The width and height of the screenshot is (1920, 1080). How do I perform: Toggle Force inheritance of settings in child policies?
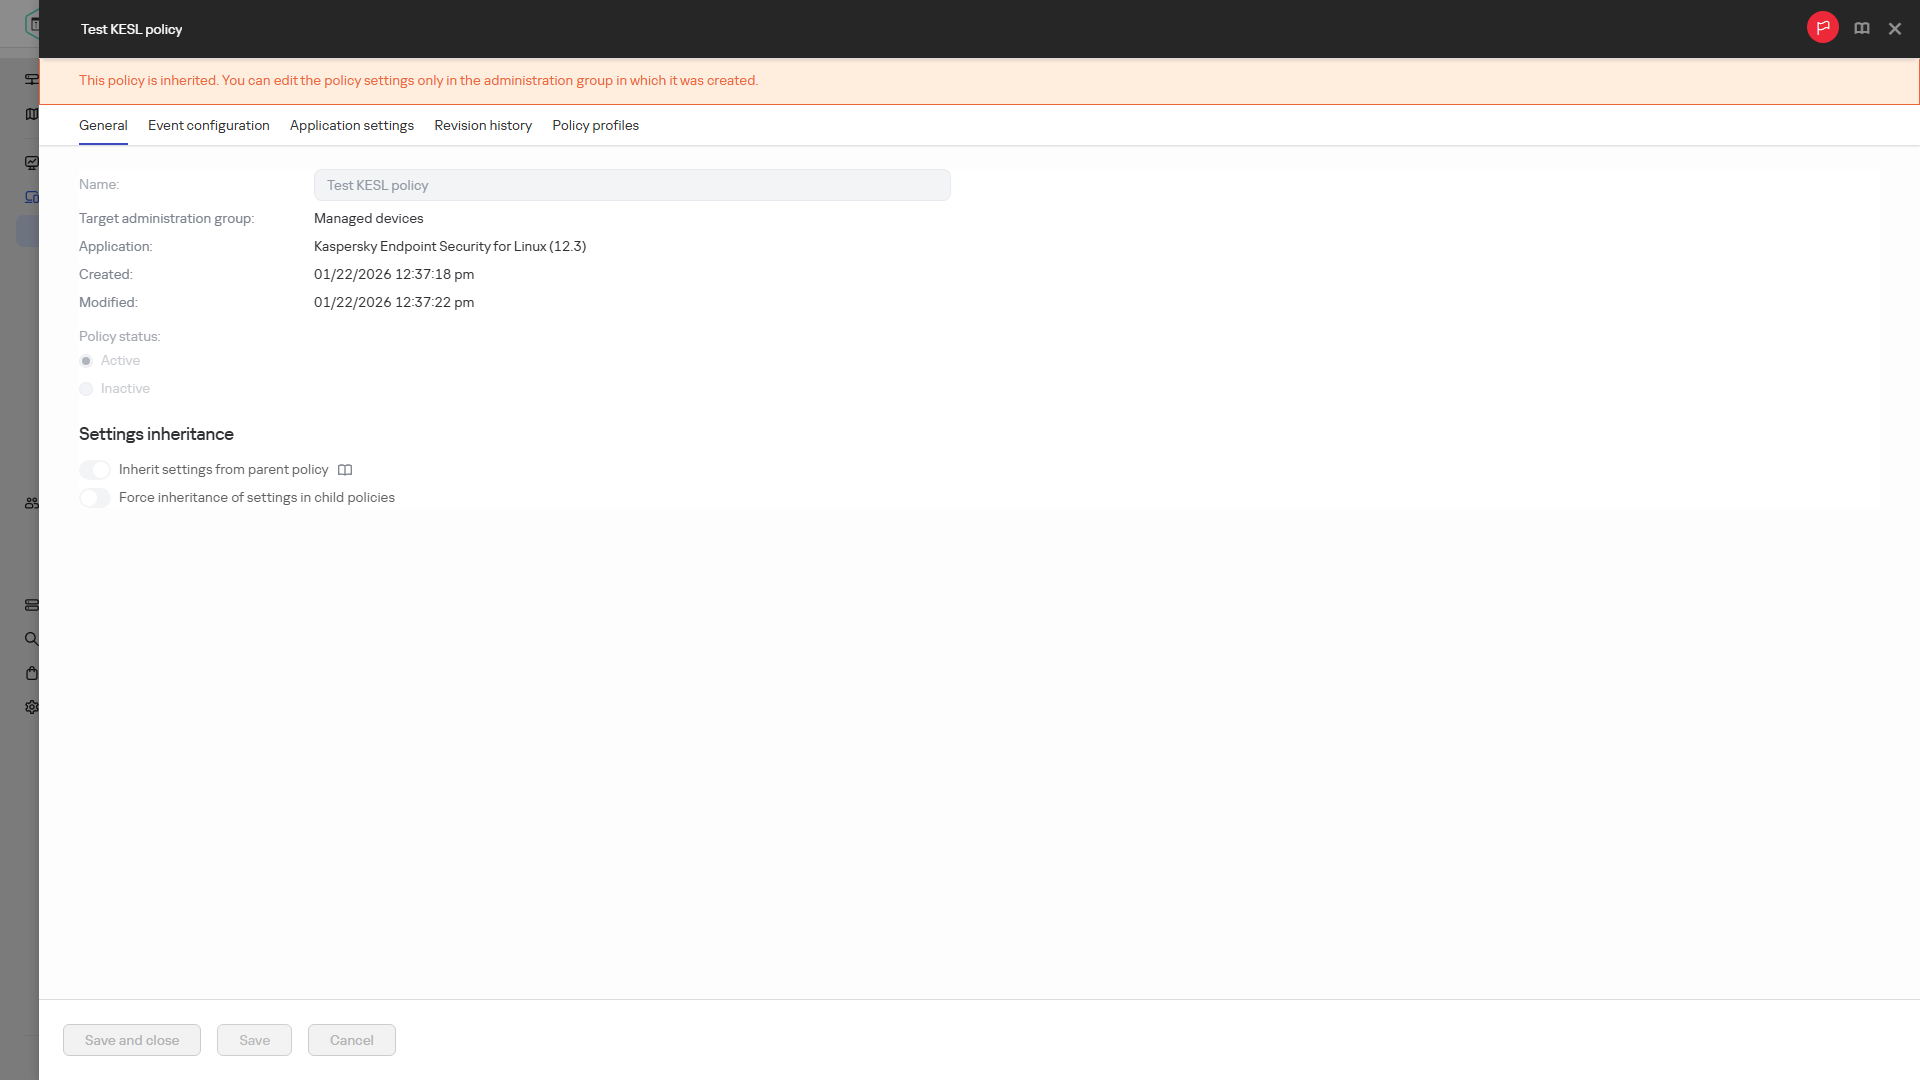tap(95, 498)
